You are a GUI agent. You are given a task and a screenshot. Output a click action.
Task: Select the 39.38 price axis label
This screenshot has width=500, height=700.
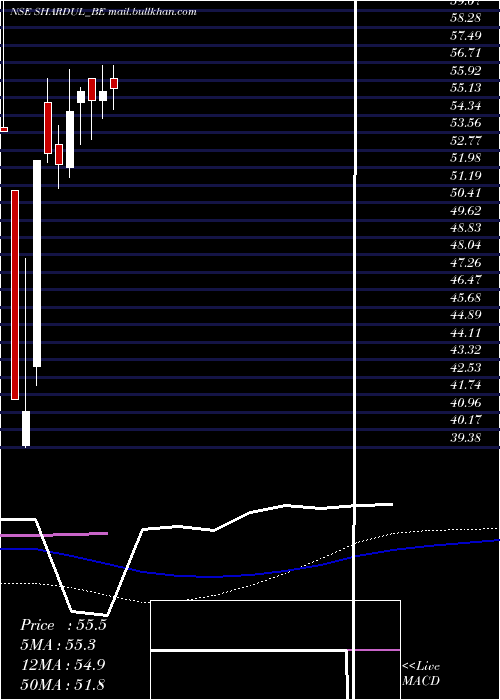(465, 438)
